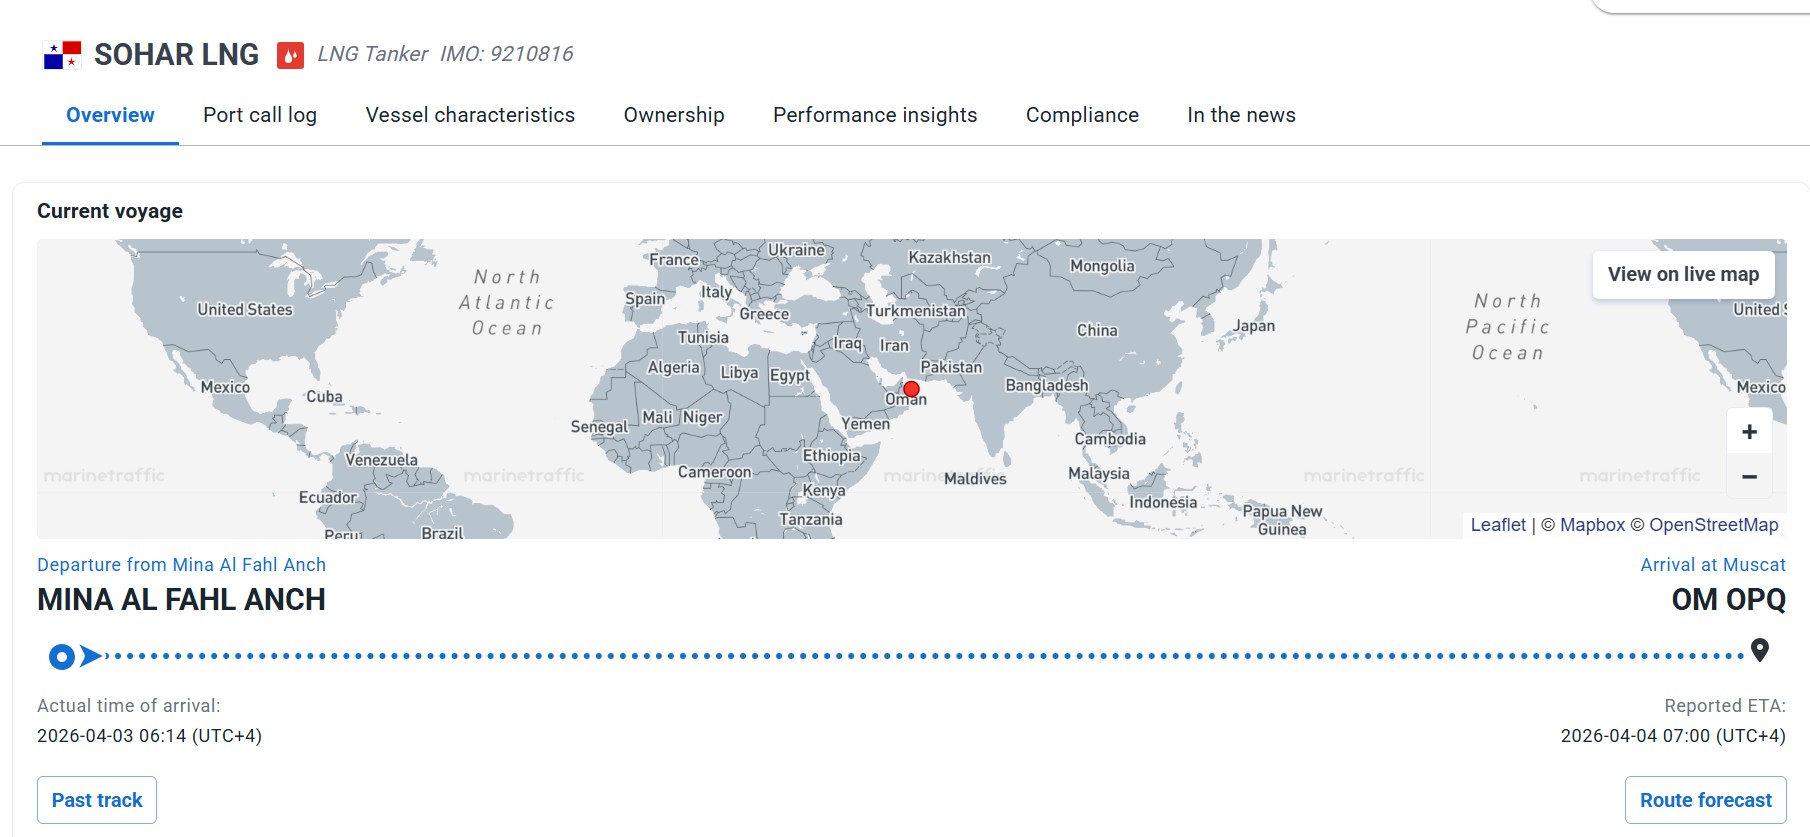The image size is (1810, 837).
Task: Click the red vessel position marker on map
Action: coord(911,389)
